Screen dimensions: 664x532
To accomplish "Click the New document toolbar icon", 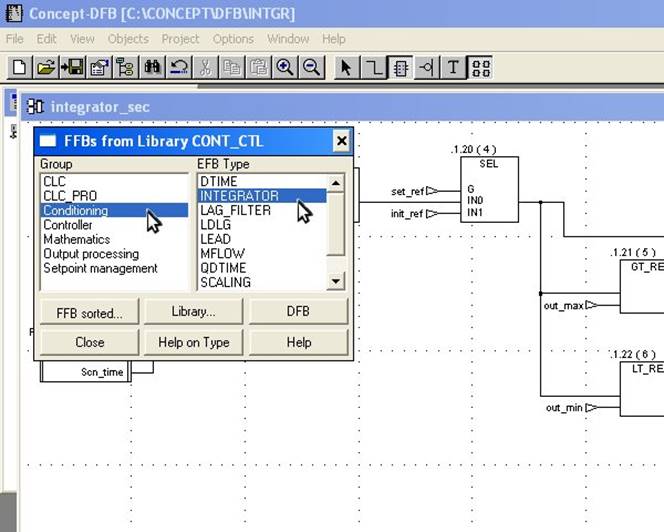I will (19, 67).
